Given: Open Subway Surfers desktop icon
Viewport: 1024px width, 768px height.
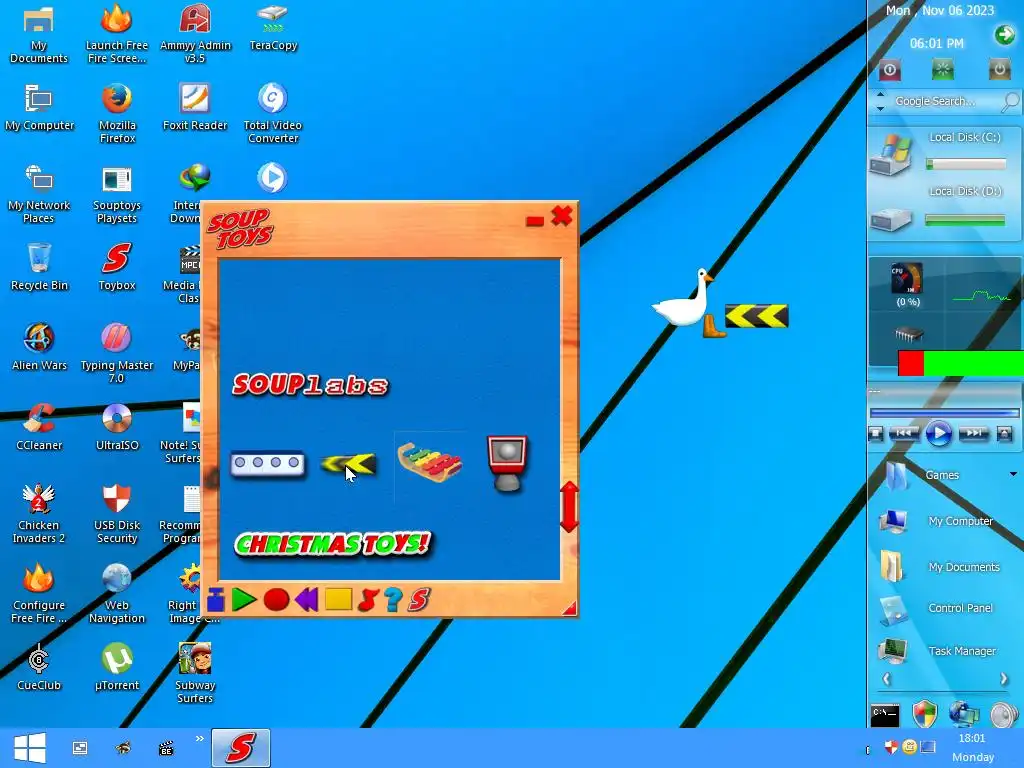Looking at the screenshot, I should click(195, 673).
